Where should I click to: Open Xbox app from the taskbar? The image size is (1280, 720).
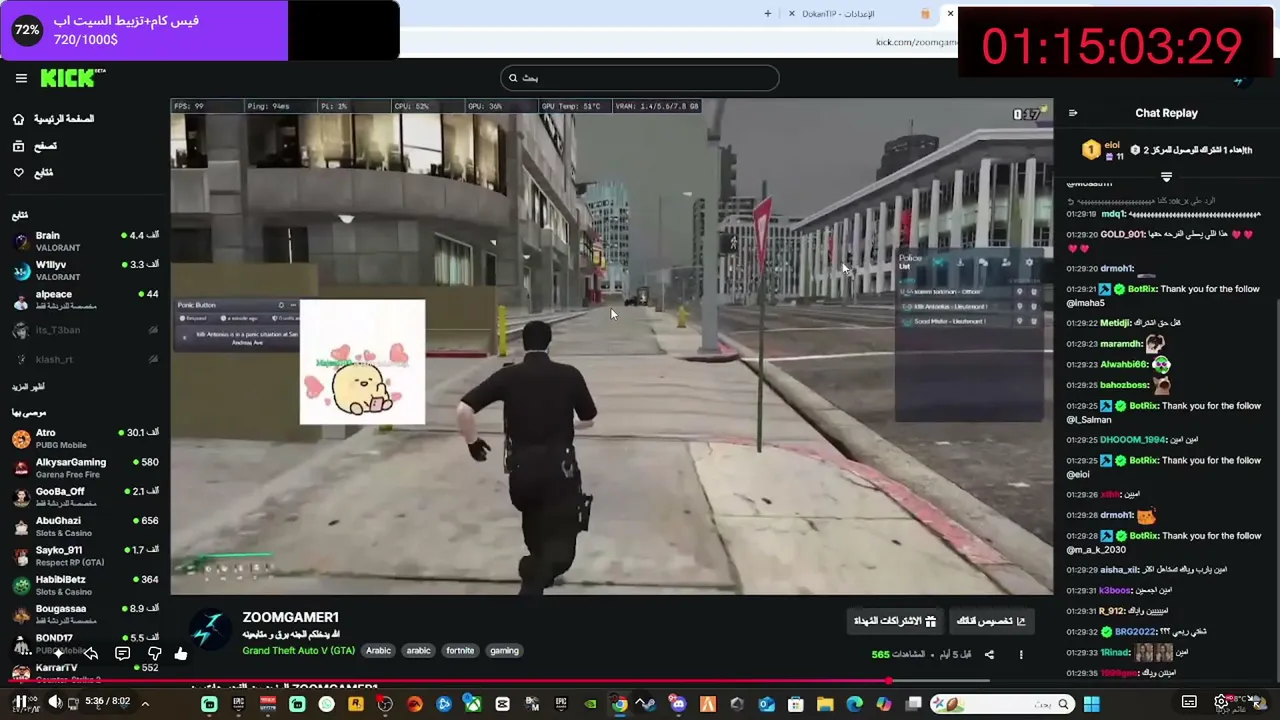(473, 704)
